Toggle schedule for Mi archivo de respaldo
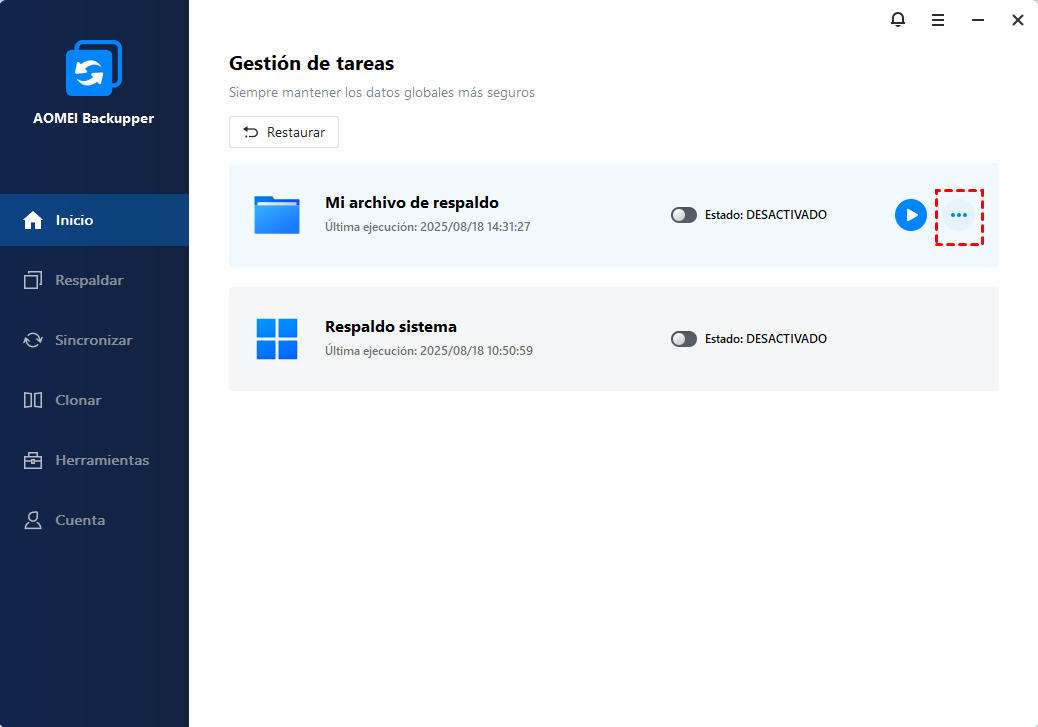 click(684, 215)
